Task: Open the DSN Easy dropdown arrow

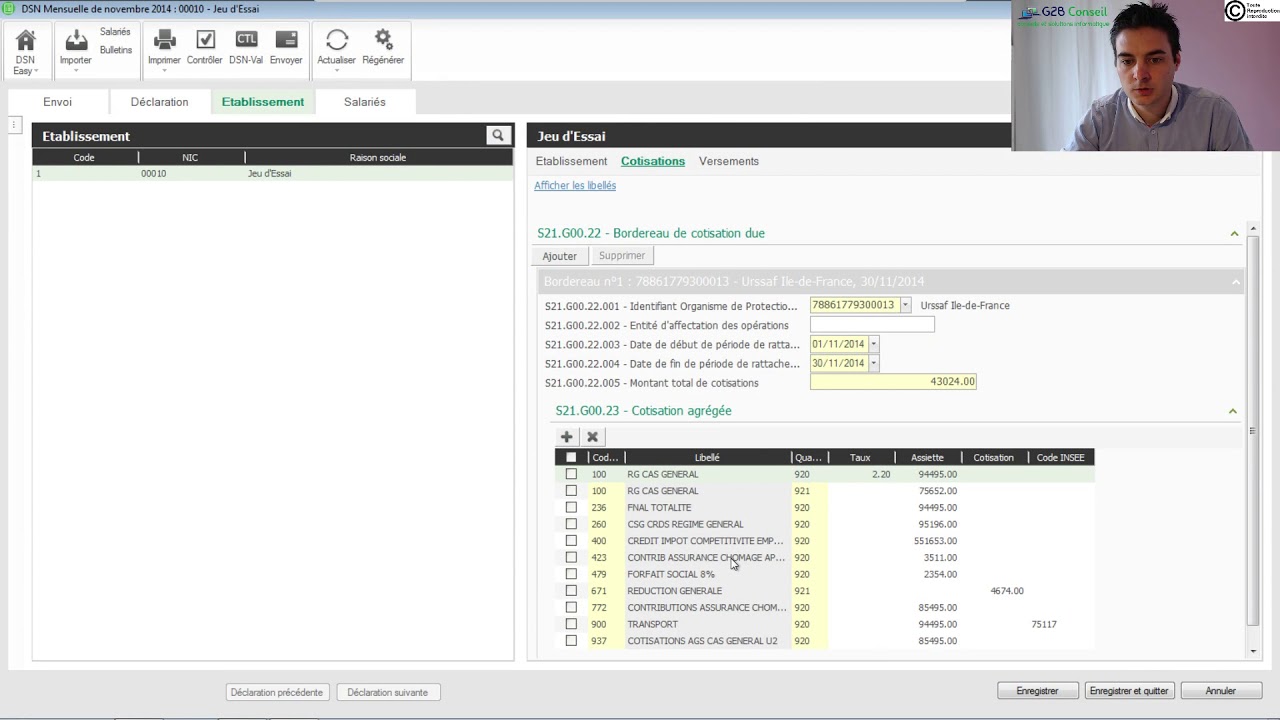Action: pos(36,72)
